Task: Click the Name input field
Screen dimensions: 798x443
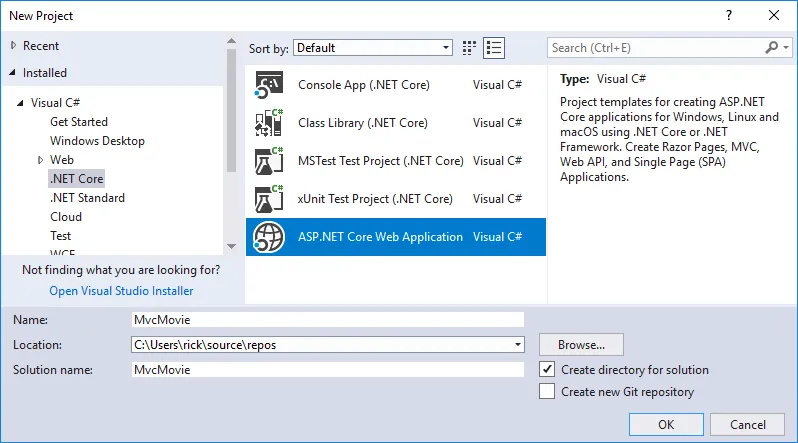Action: click(327, 320)
